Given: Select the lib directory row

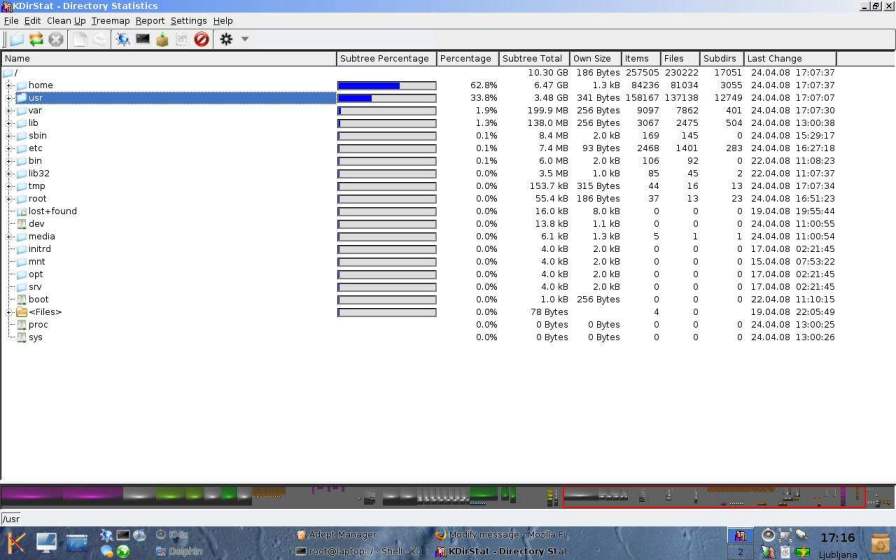Looking at the screenshot, I should pos(33,123).
